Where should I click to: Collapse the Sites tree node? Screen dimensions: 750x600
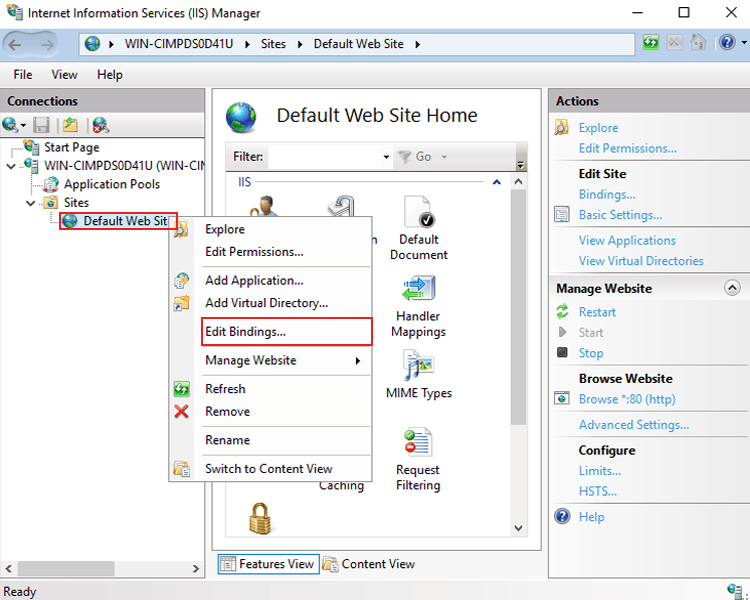31,203
